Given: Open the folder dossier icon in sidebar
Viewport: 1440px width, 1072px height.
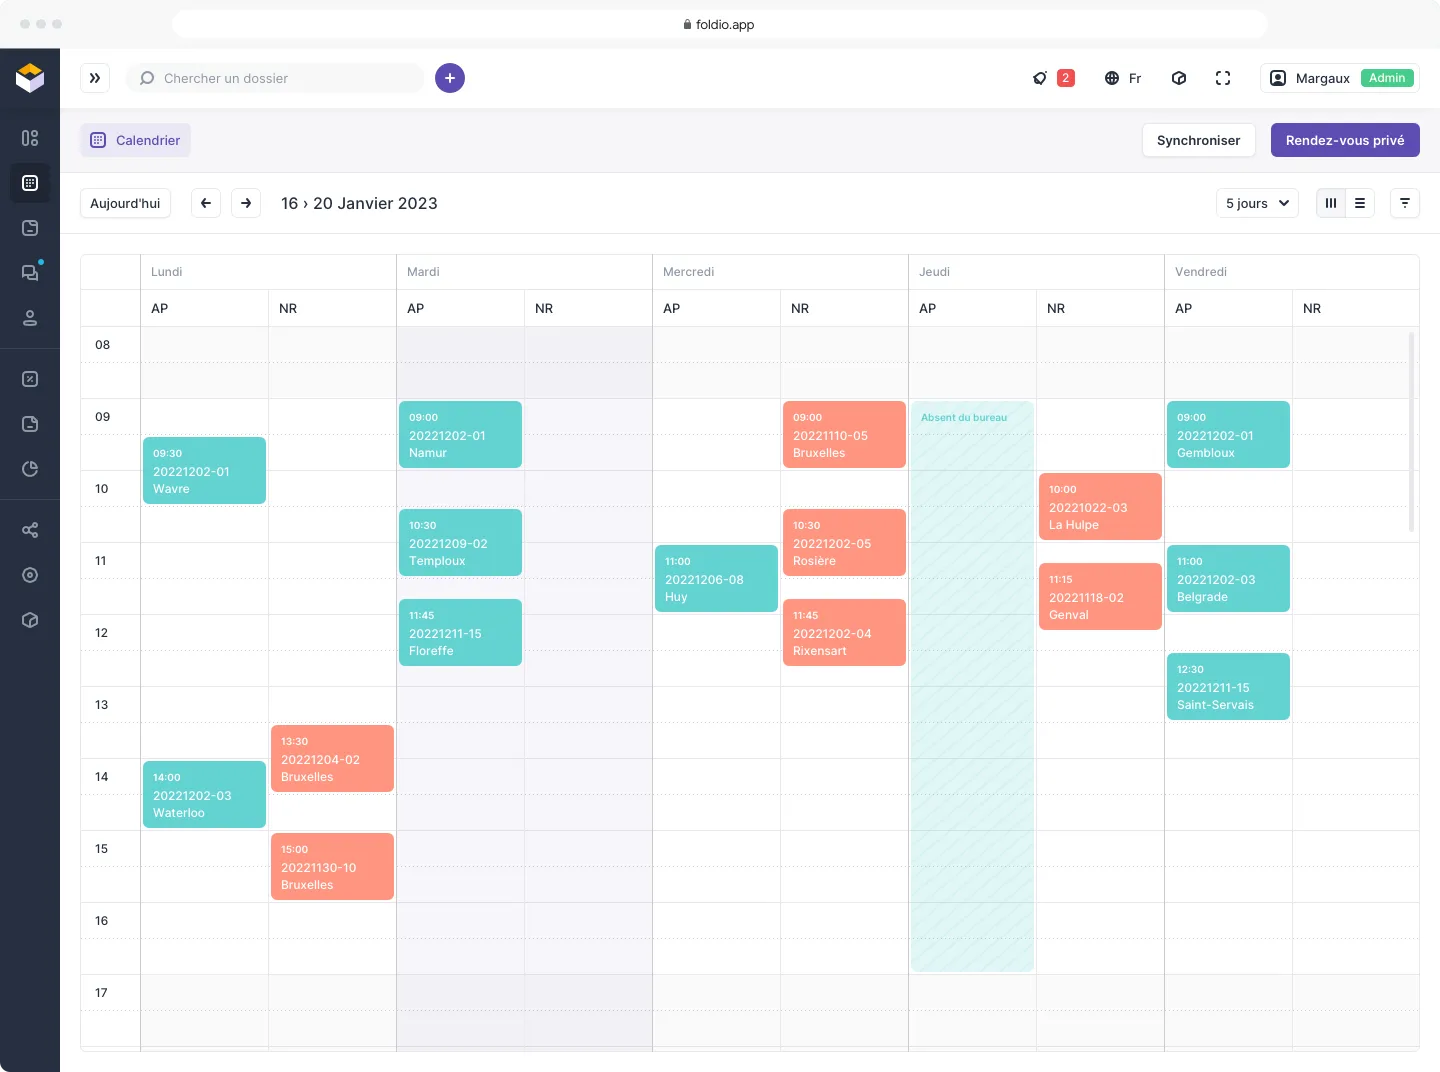Looking at the screenshot, I should [x=30, y=228].
